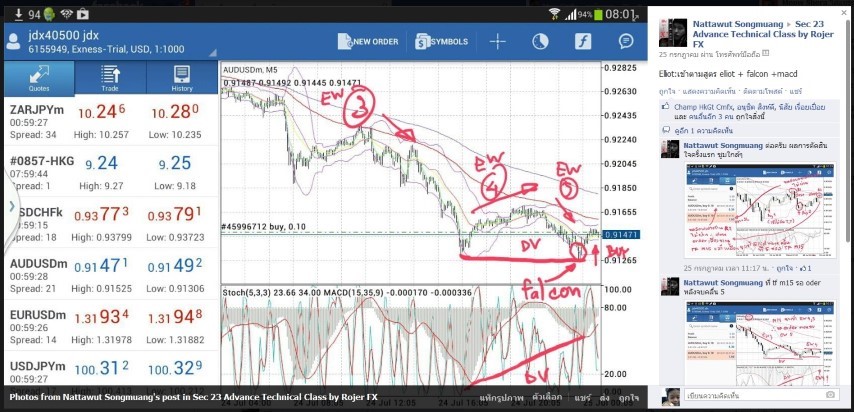This screenshot has height=412, width=854.
Task: Open ตัวเลือก options in the photo bar
Action: 547,397
